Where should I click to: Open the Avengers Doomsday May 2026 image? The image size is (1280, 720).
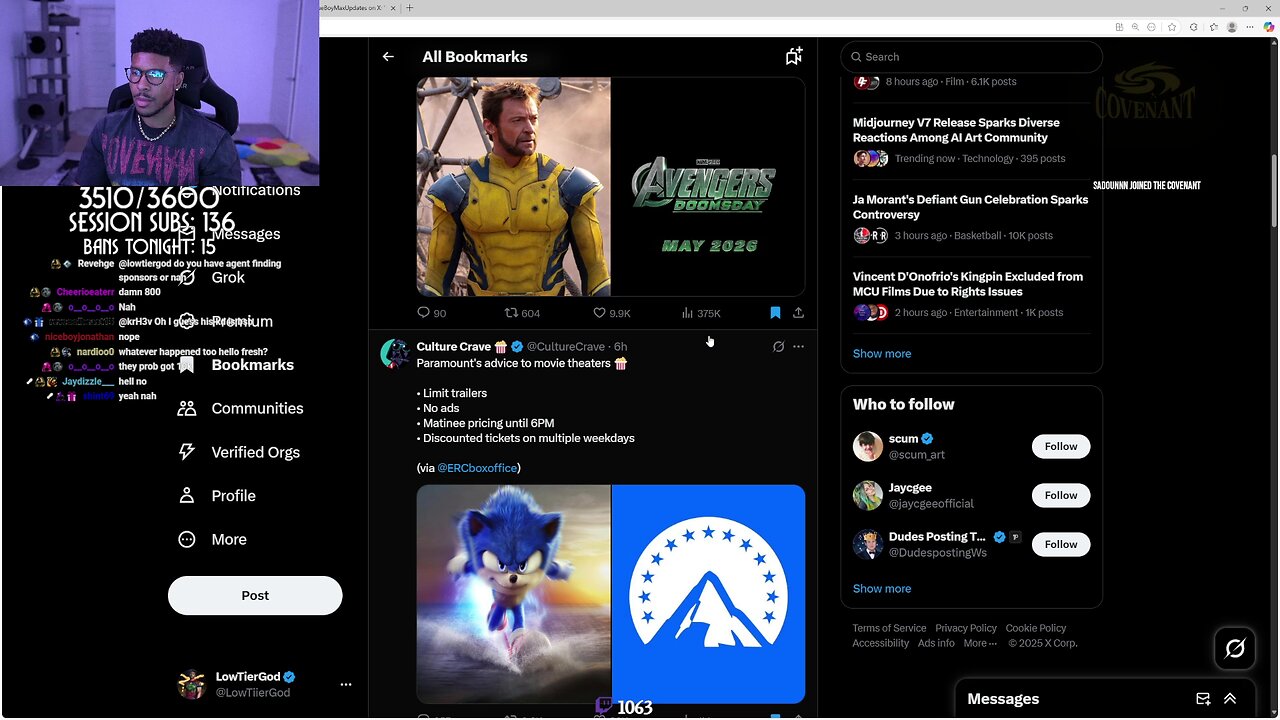[708, 186]
